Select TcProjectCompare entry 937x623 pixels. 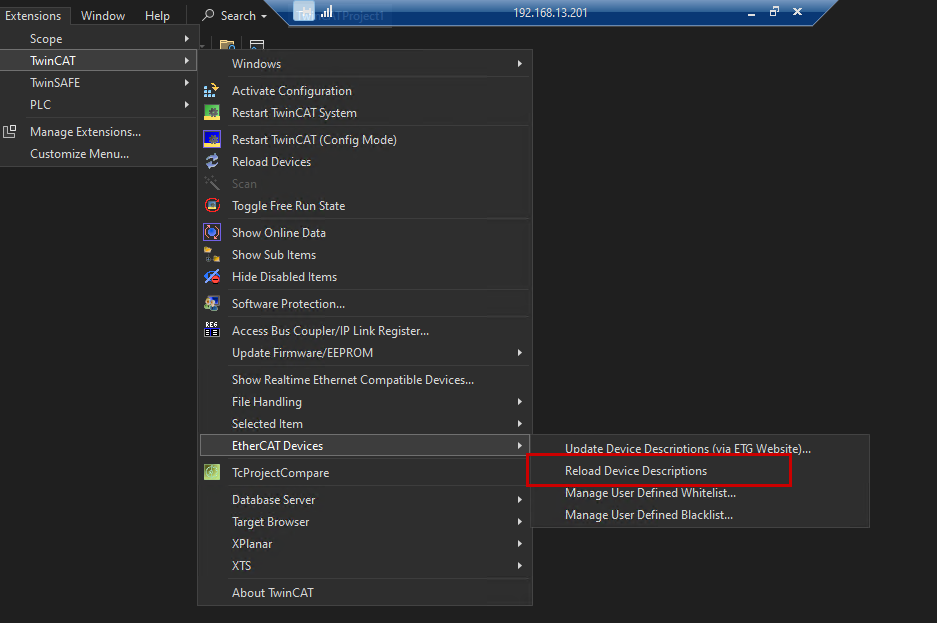pos(365,472)
